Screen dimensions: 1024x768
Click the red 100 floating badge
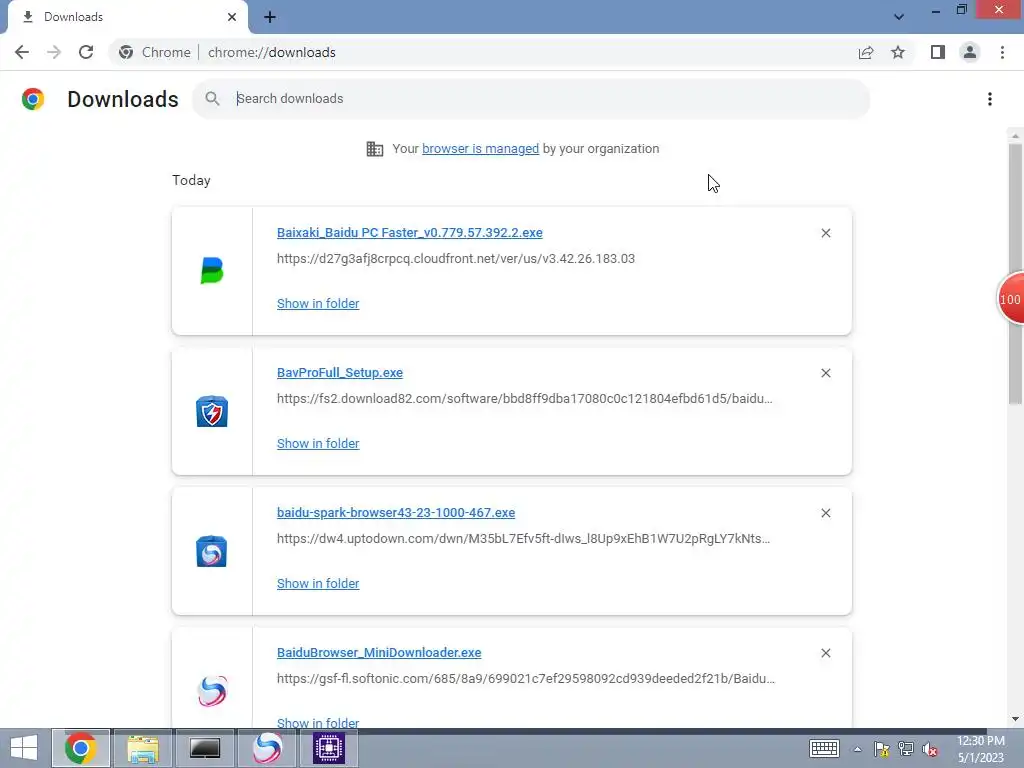(1011, 299)
